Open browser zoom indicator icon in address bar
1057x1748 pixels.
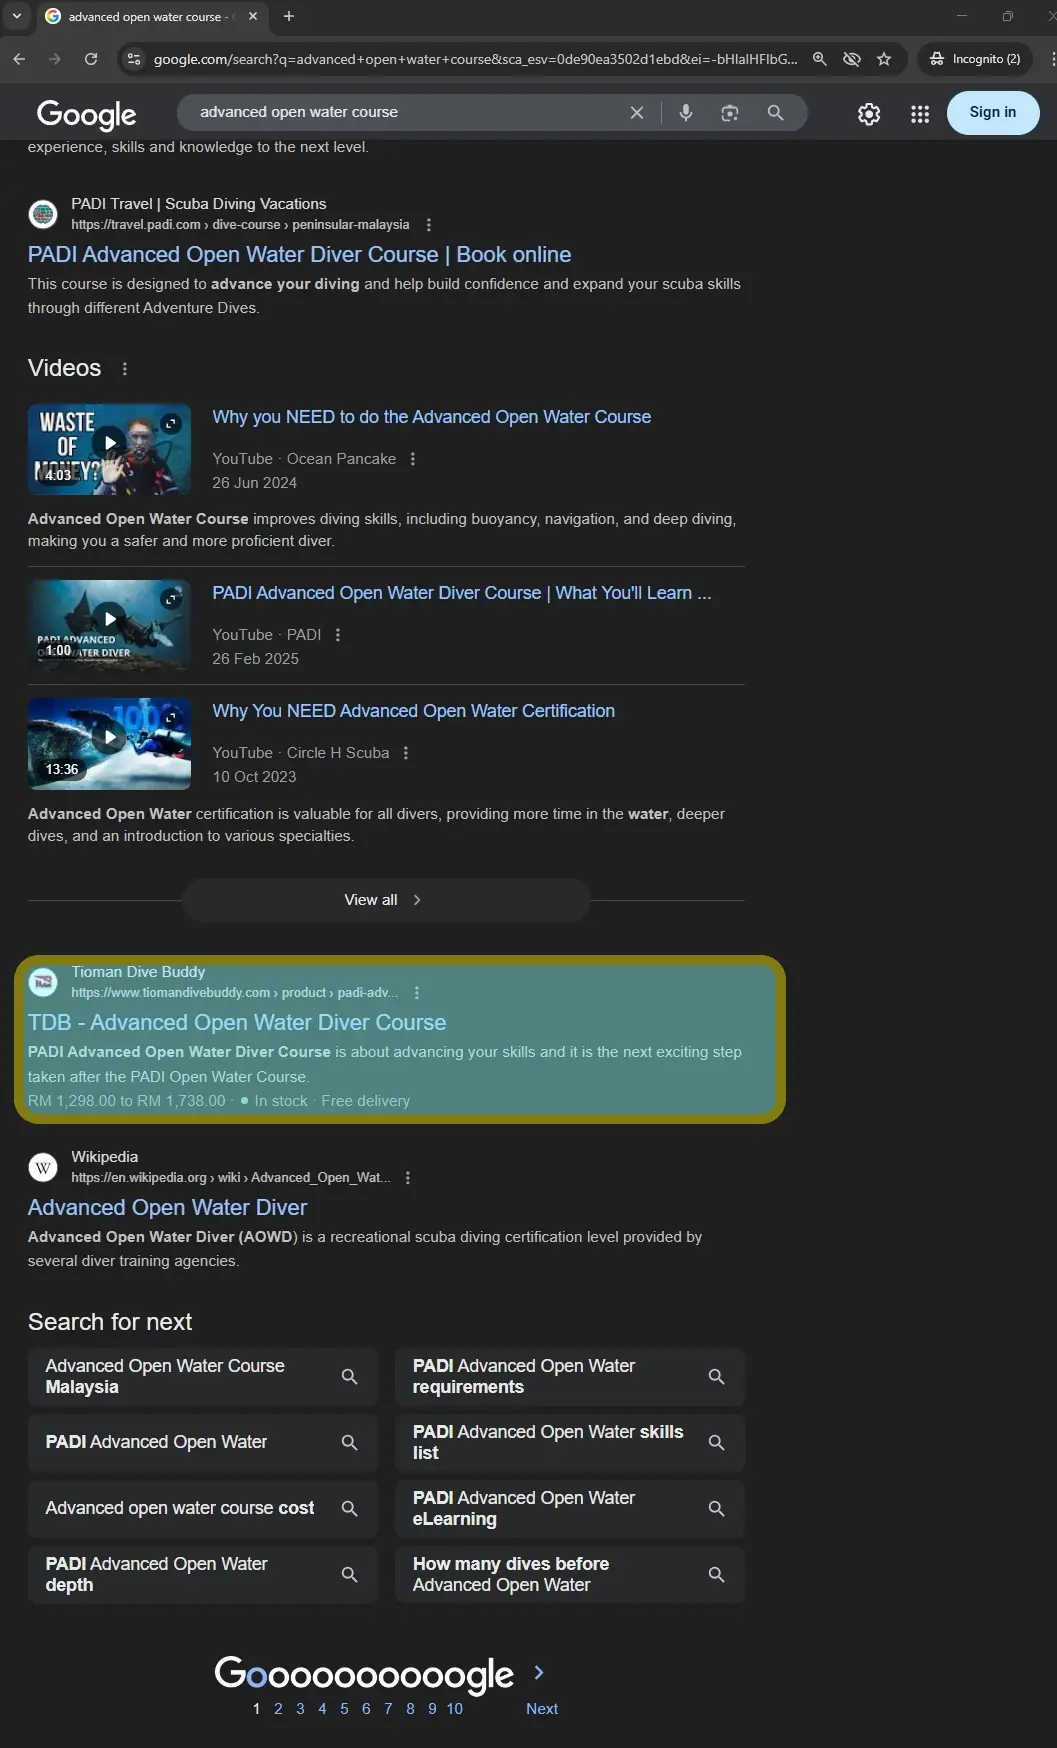coord(820,59)
